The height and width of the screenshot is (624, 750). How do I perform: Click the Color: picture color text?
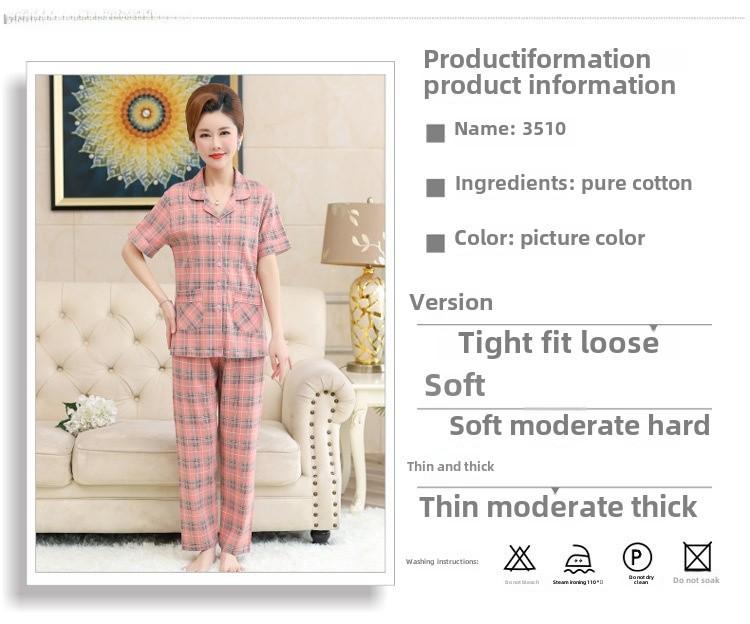coord(550,238)
